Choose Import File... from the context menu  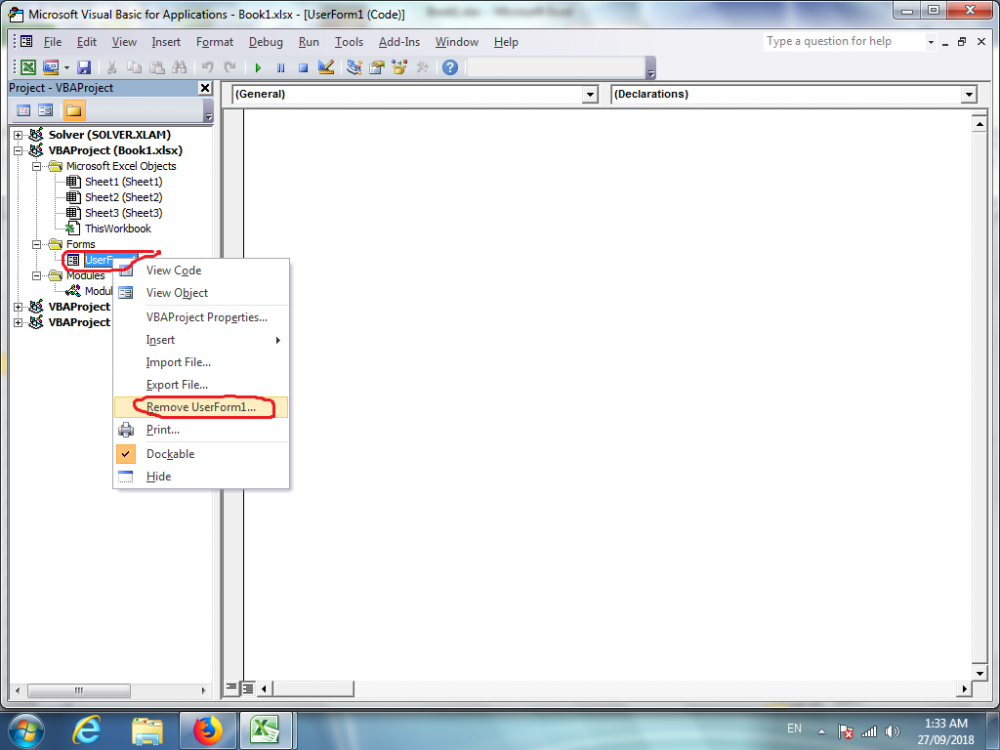click(201, 362)
